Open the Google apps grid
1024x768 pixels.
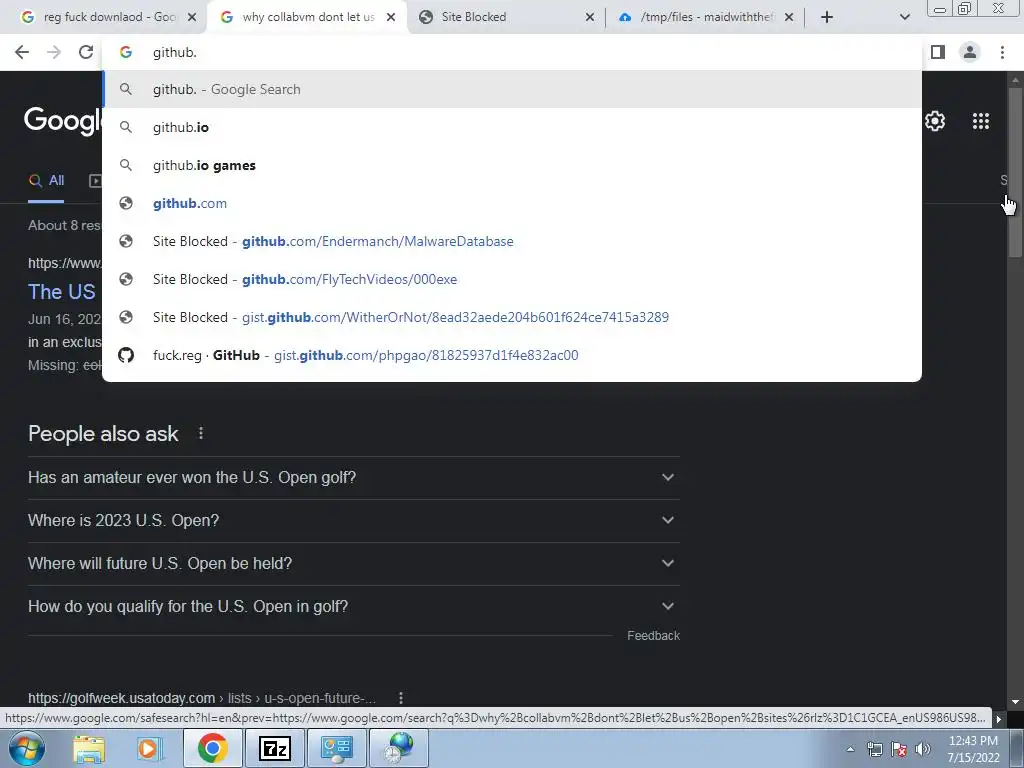pos(980,121)
